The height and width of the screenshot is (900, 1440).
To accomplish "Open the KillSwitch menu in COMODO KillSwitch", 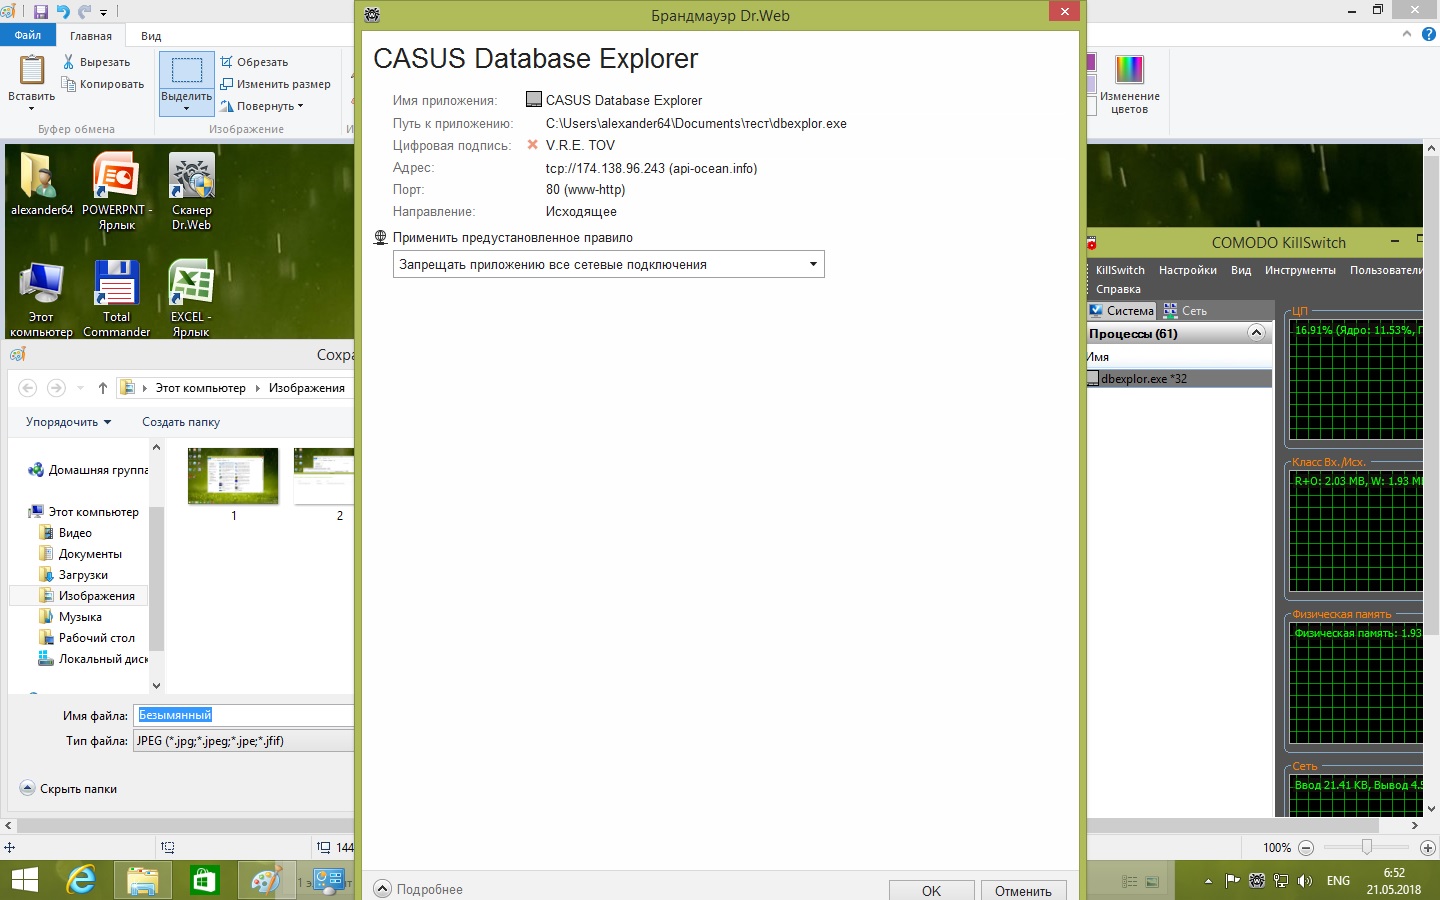I will [x=1120, y=270].
